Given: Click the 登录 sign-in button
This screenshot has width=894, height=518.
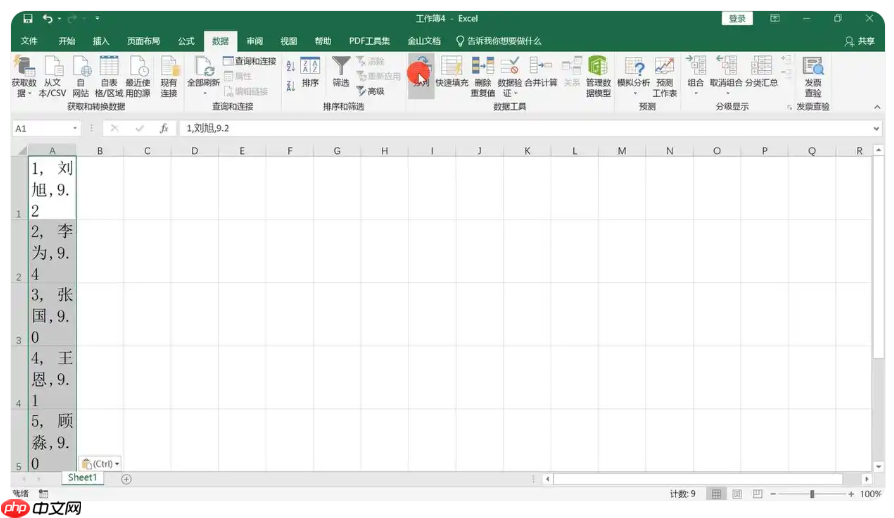Looking at the screenshot, I should coord(737,19).
